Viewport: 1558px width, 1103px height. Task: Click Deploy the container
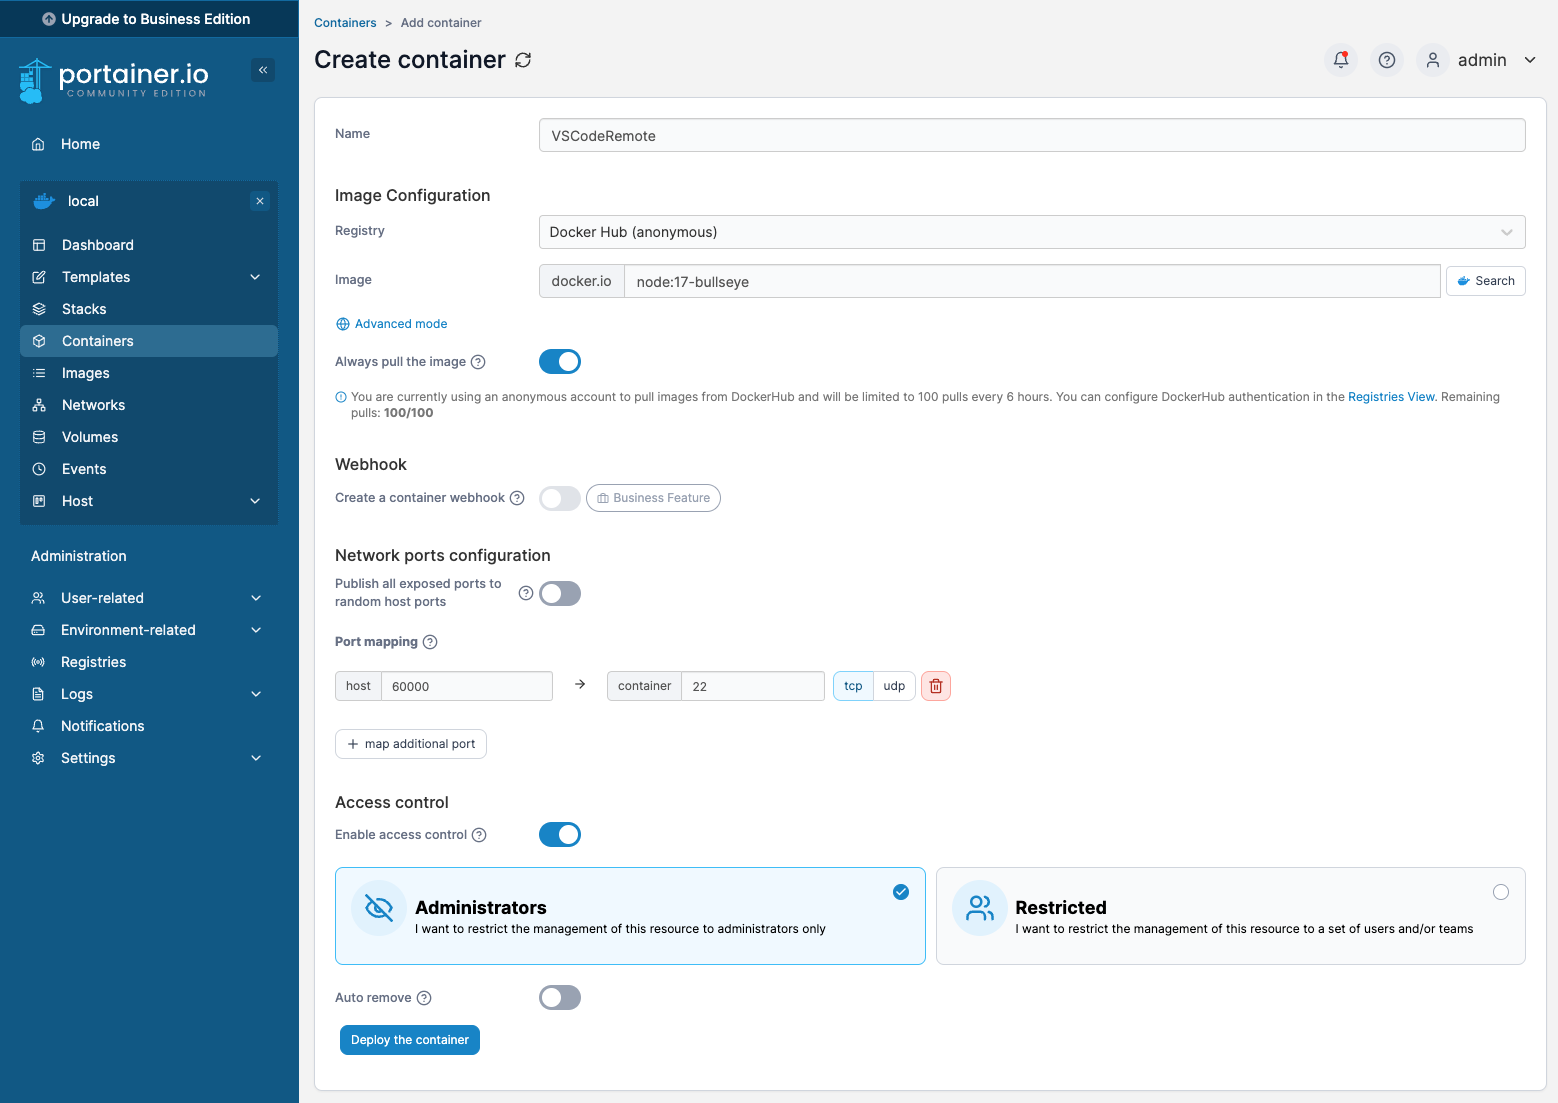click(409, 1040)
